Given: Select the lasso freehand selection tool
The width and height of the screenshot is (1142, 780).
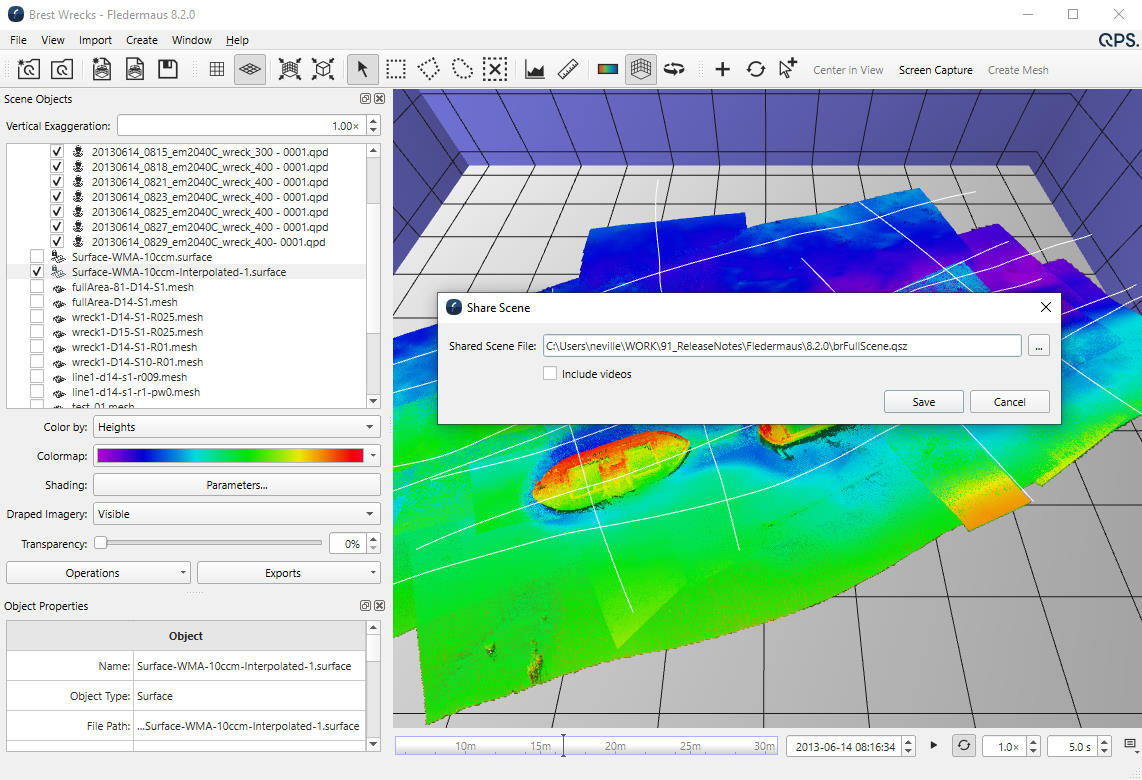Looking at the screenshot, I should (461, 69).
